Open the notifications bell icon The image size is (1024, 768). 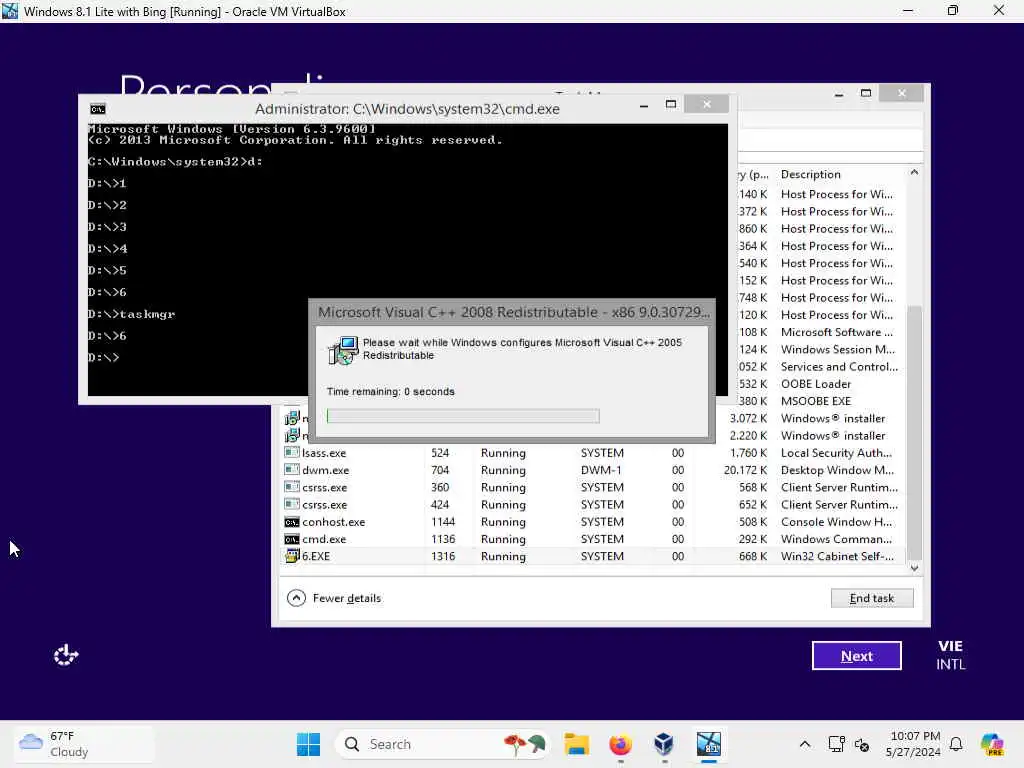[956, 744]
